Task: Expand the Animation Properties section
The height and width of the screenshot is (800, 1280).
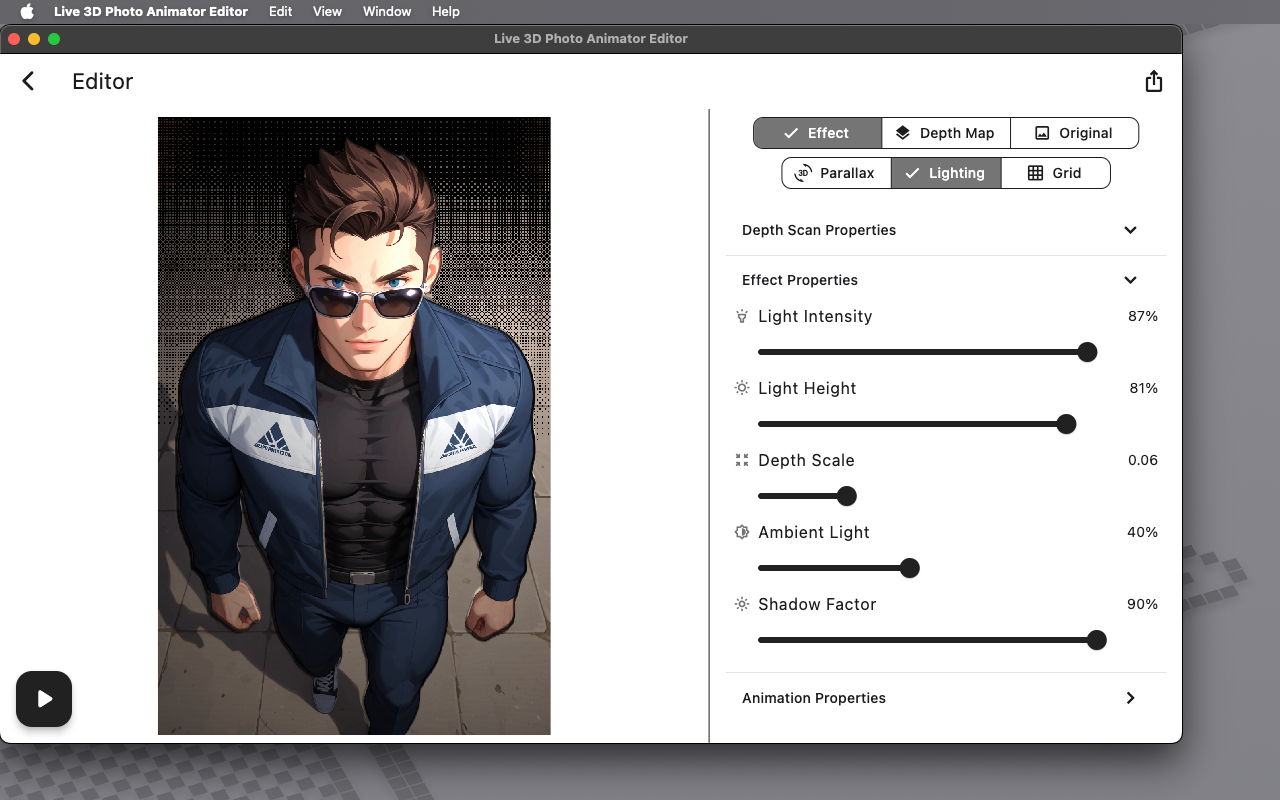Action: point(946,698)
